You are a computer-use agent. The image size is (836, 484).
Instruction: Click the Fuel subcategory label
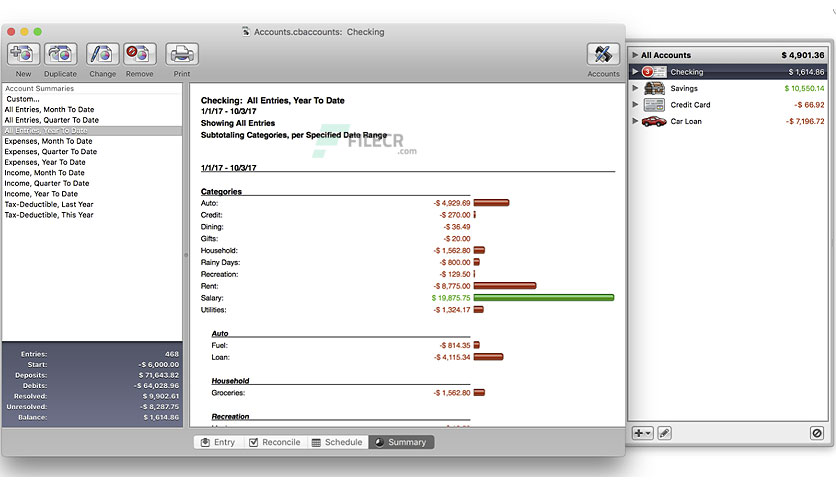pyautogui.click(x=219, y=345)
